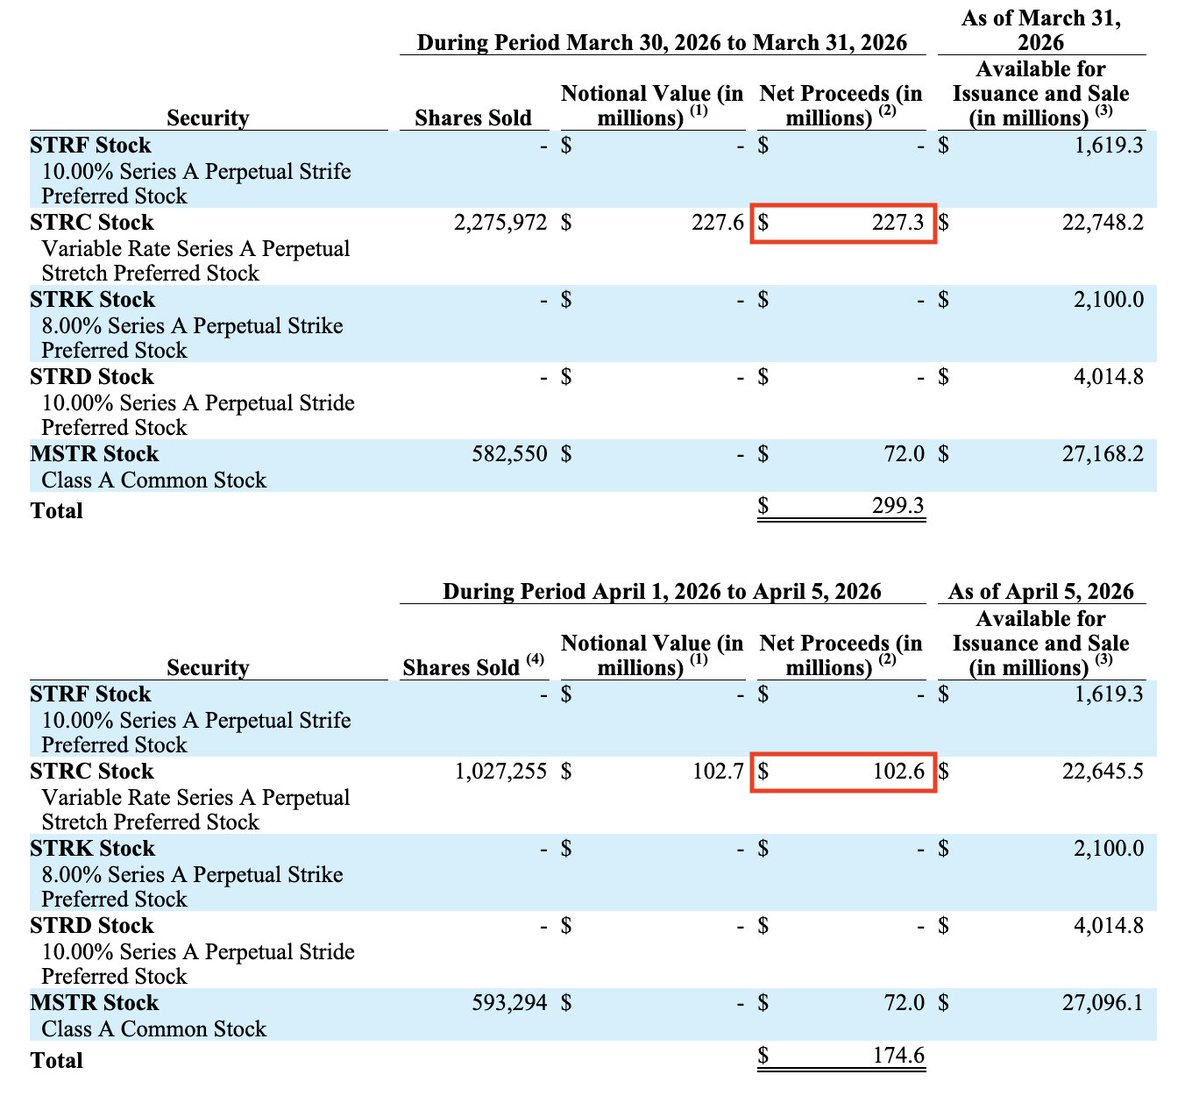The image size is (1199, 1096).
Task: Select 'Class A Common Stock' in second table
Action: pyautogui.click(x=154, y=1029)
